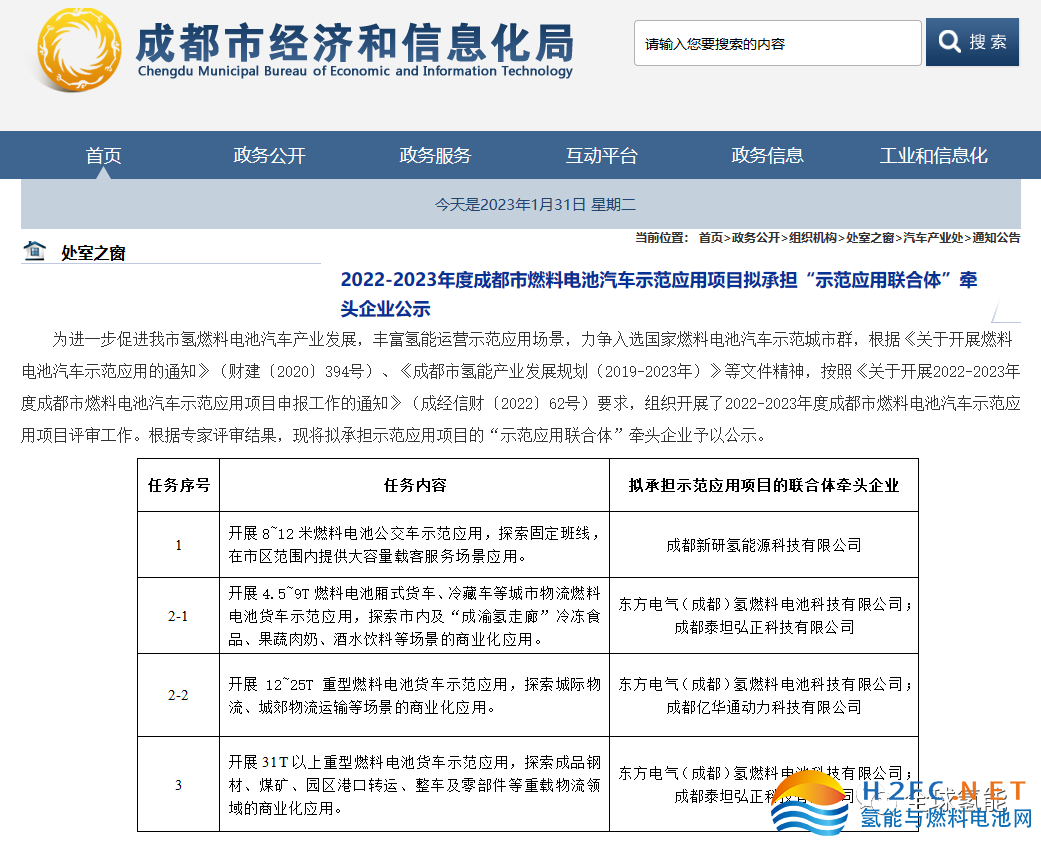The height and width of the screenshot is (846, 1041).
Task: Open the 工业和信息化 navigation tab
Action: [x=933, y=155]
